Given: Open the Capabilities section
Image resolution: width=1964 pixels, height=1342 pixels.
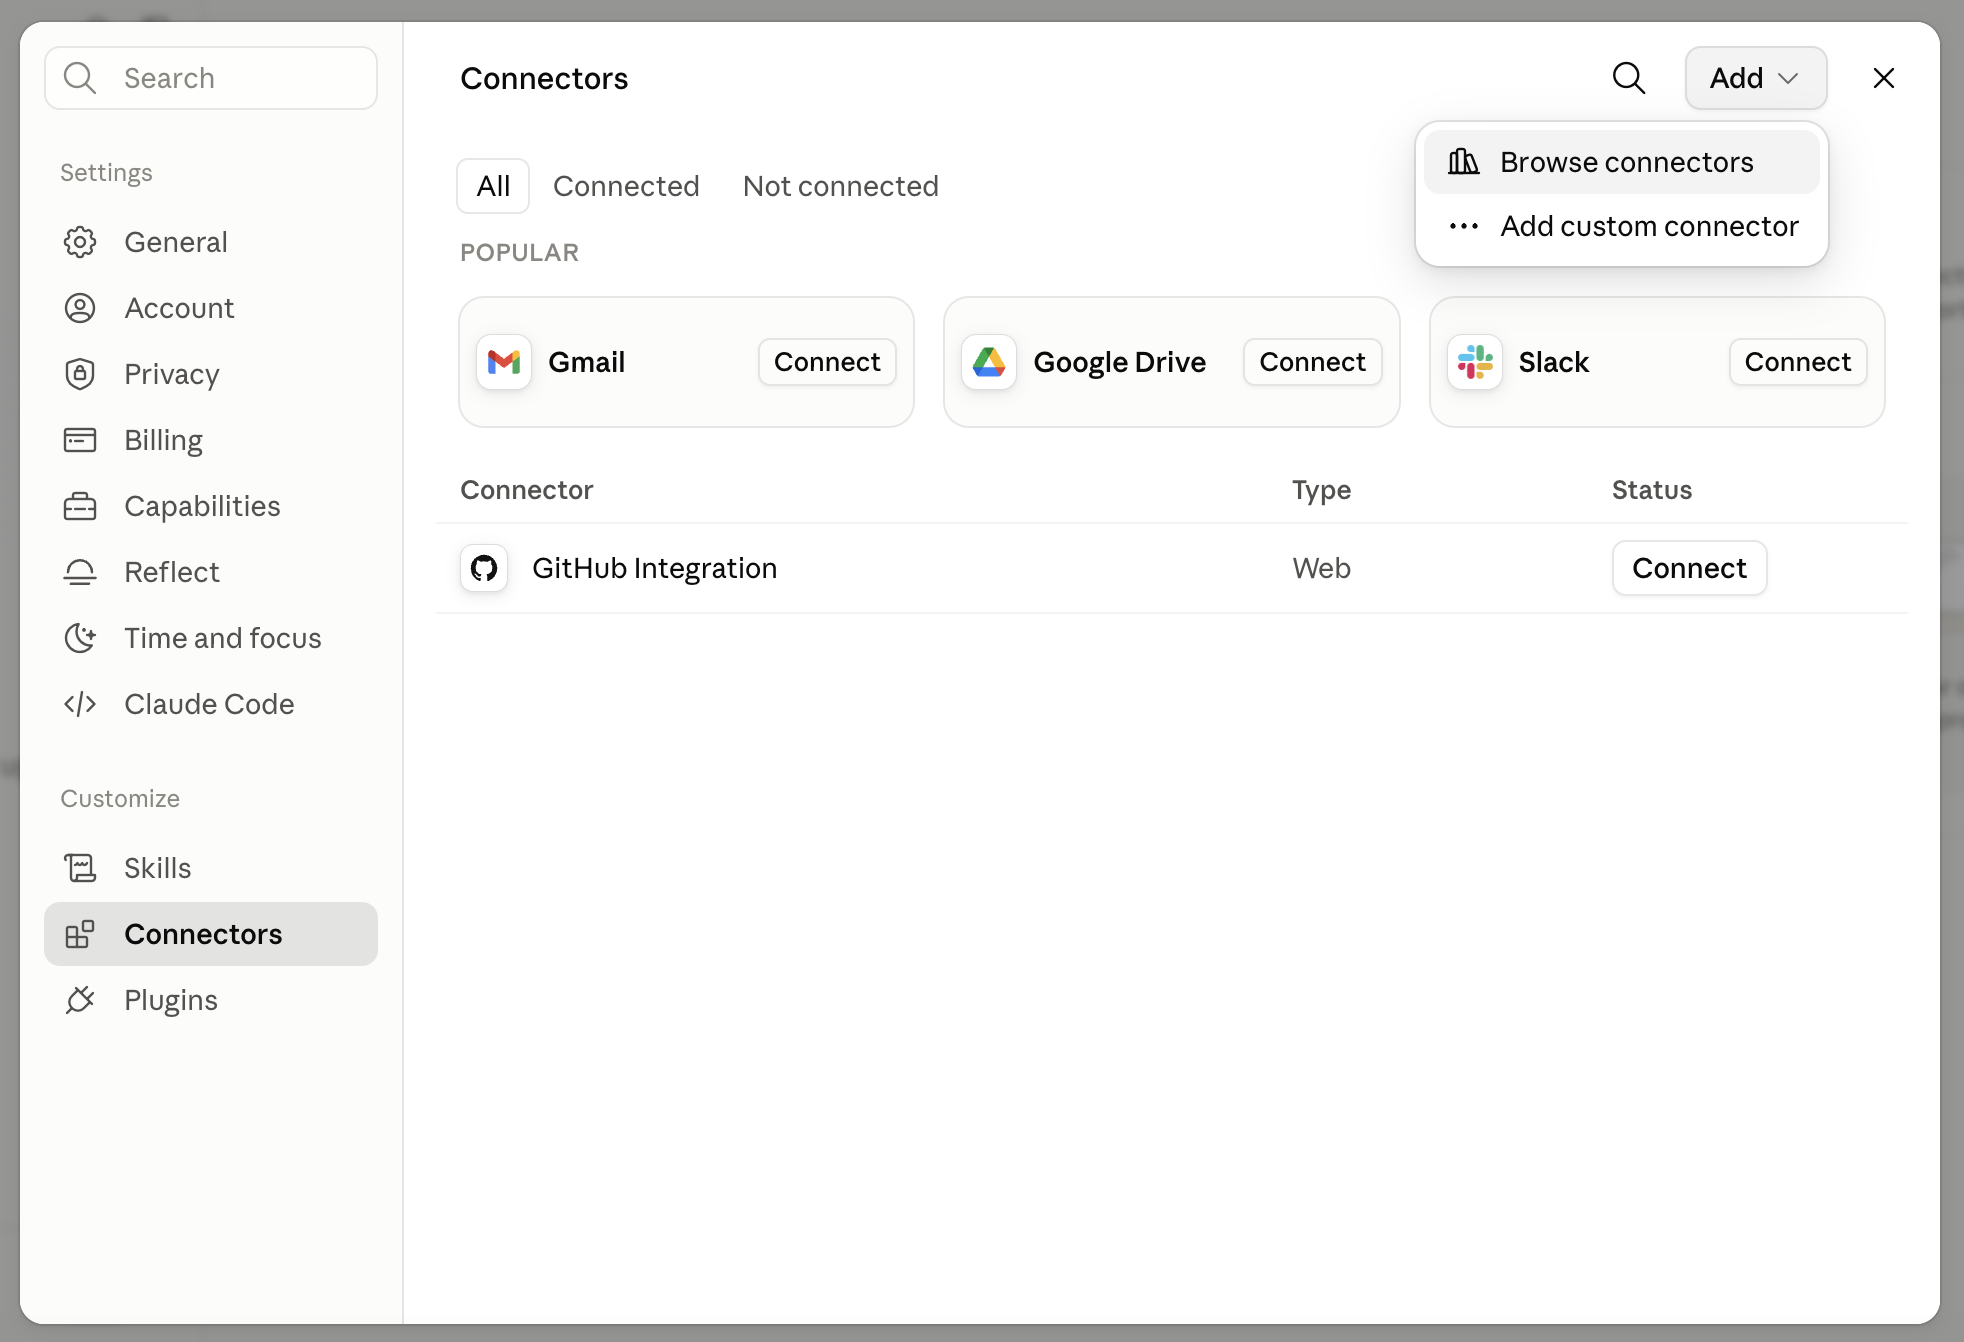Looking at the screenshot, I should click(x=211, y=506).
